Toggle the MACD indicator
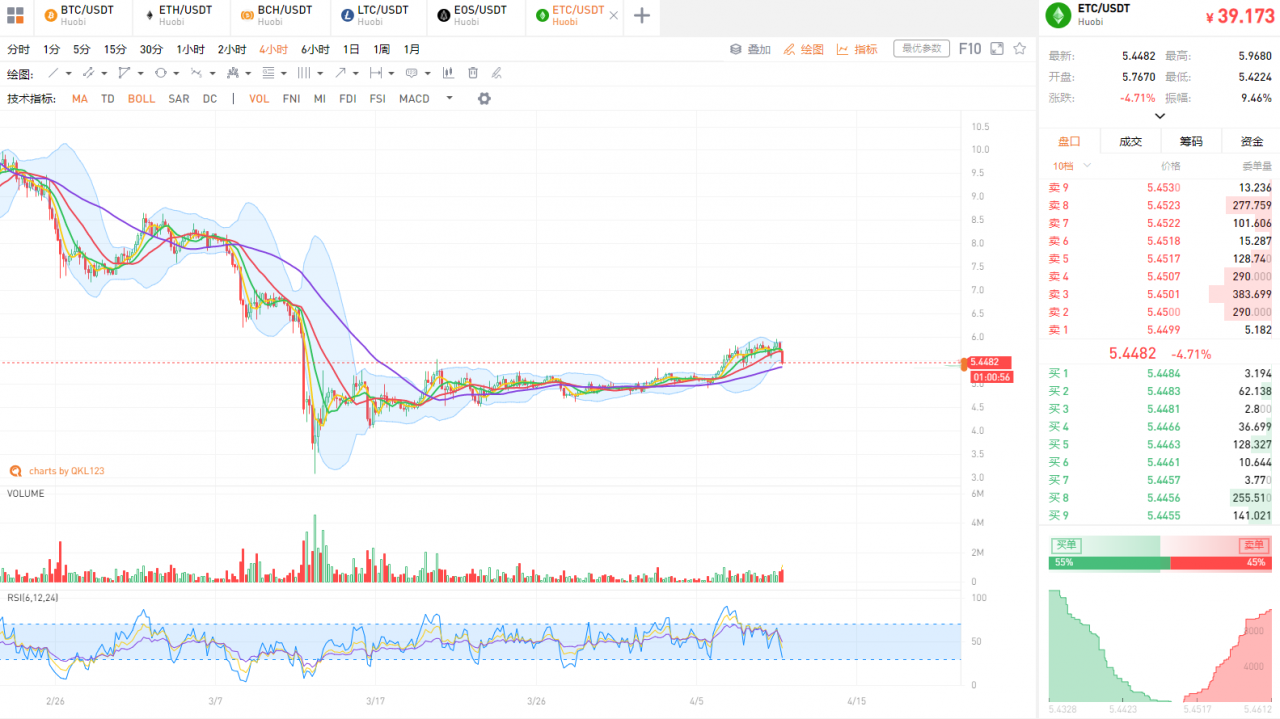The image size is (1280, 719). point(414,99)
